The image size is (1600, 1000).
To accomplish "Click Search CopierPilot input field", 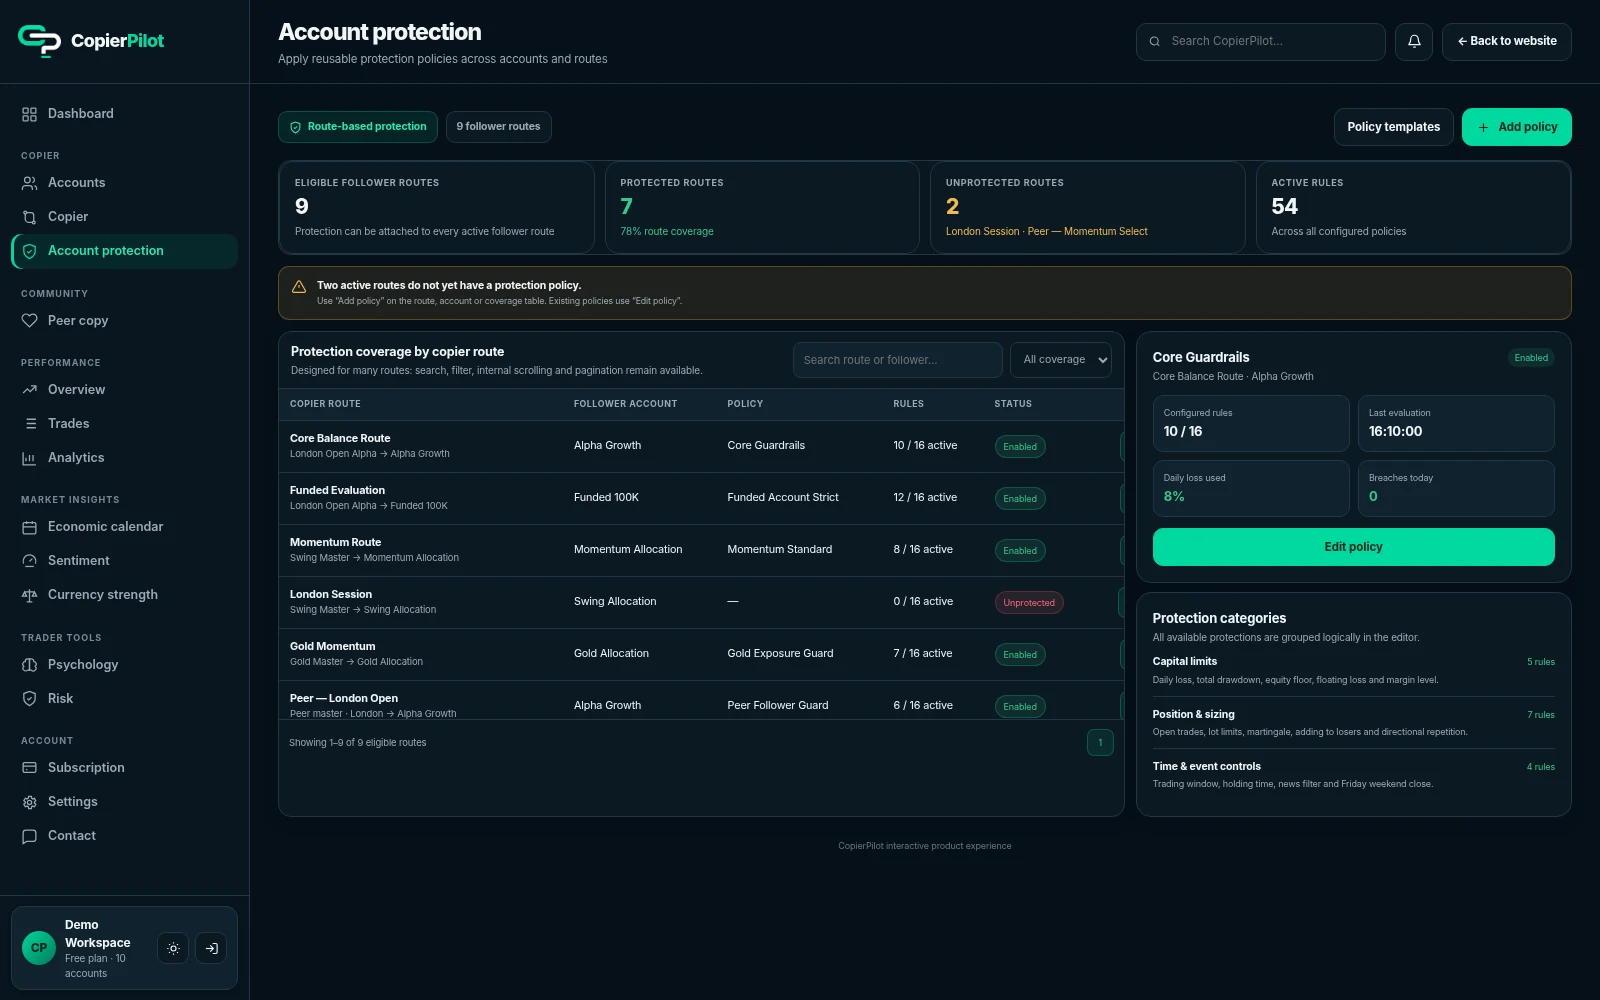I will click(x=1261, y=42).
